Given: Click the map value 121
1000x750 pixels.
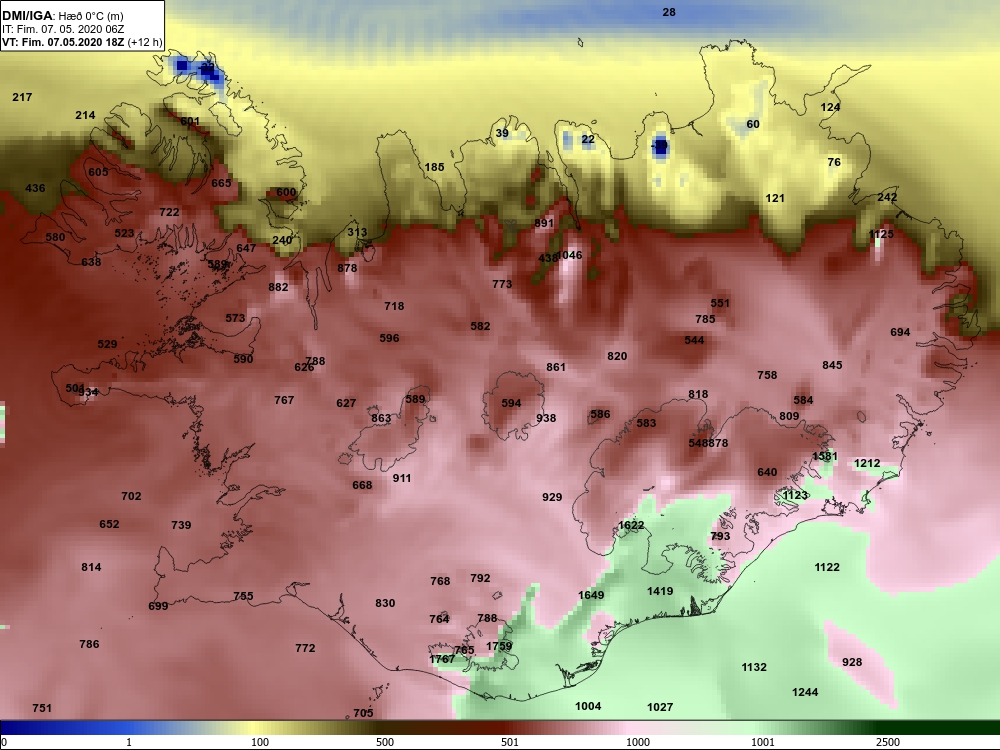Looking at the screenshot, I should (x=775, y=198).
